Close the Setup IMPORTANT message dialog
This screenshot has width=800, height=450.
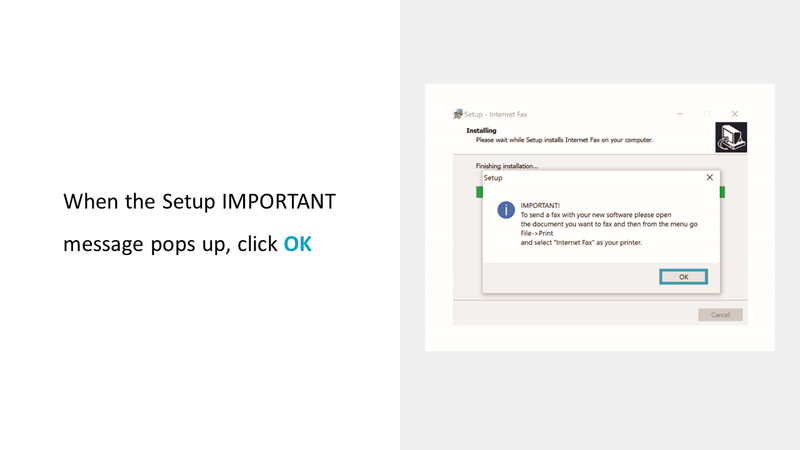point(709,177)
